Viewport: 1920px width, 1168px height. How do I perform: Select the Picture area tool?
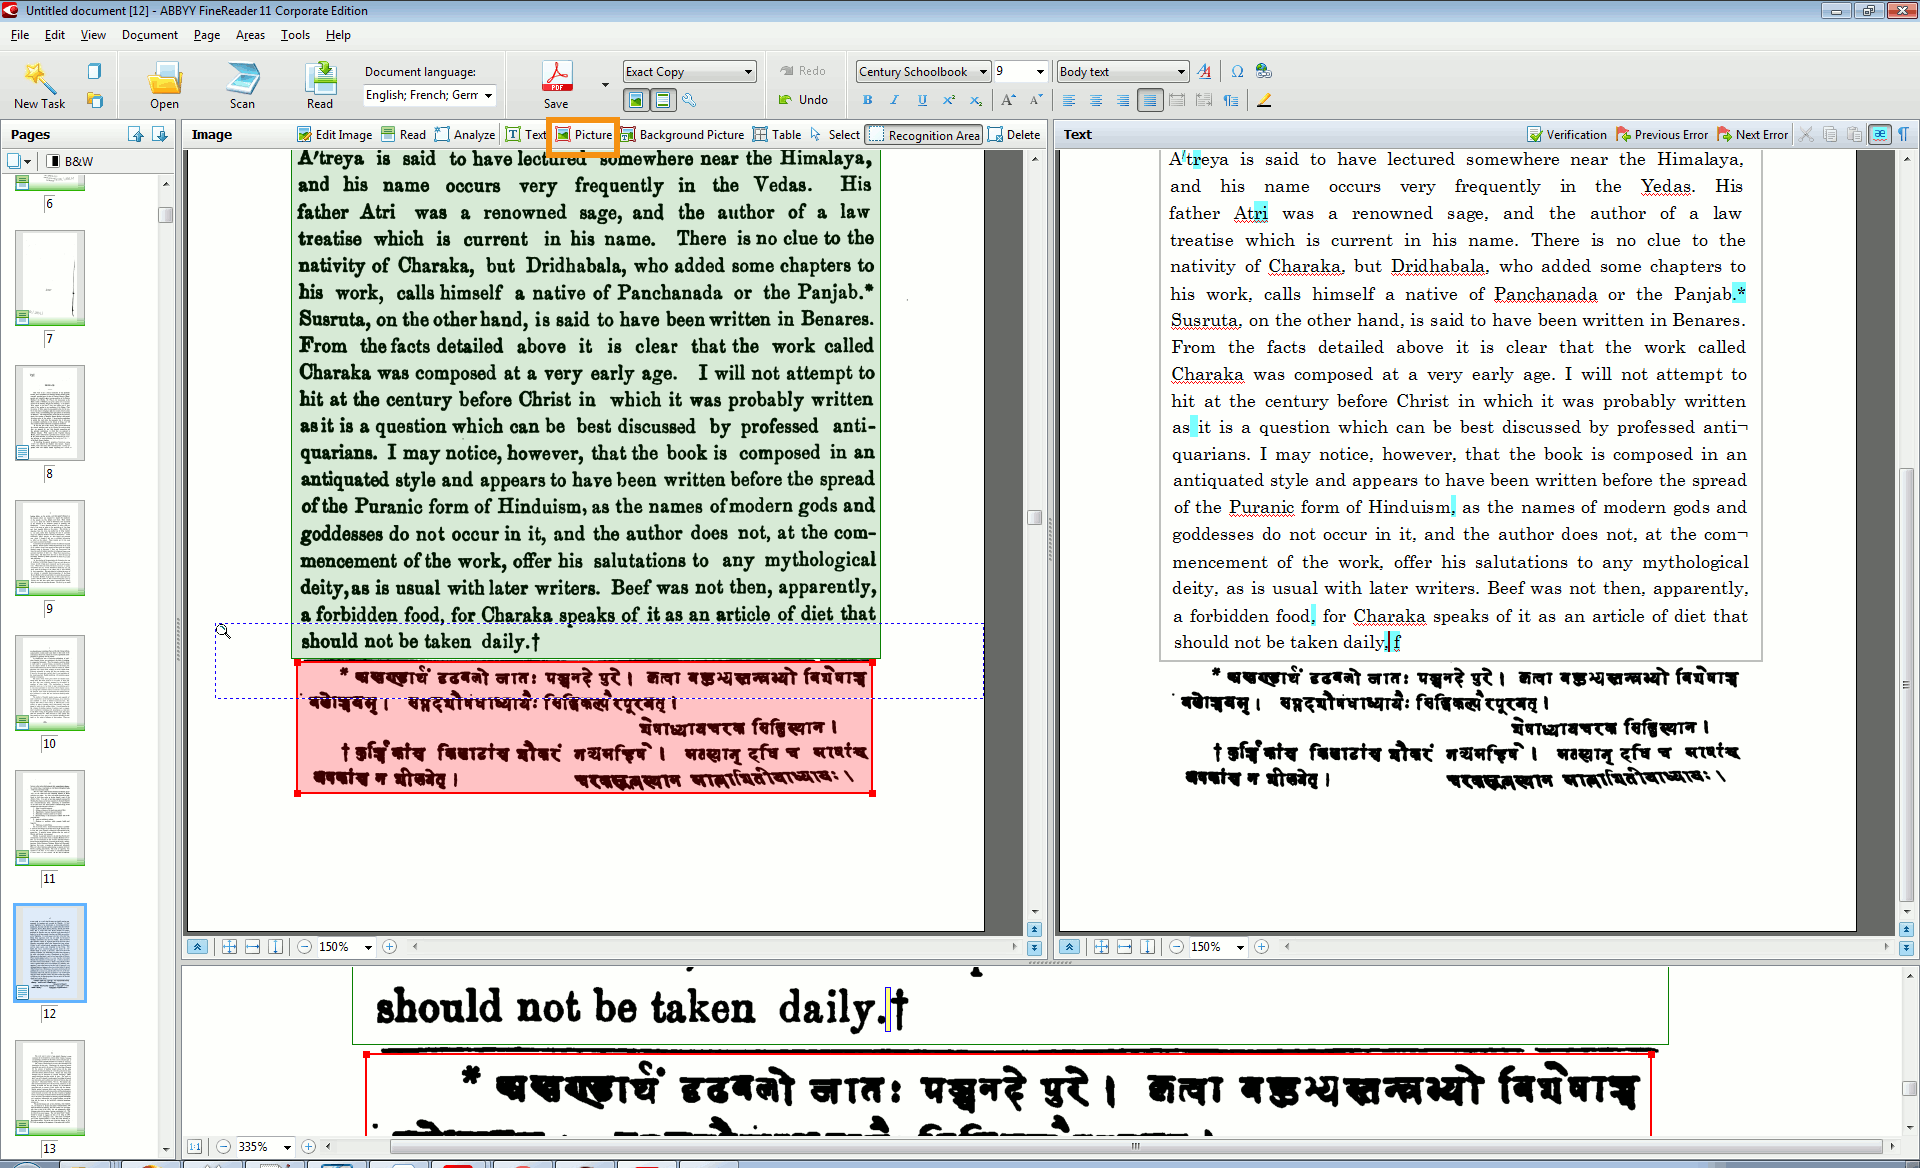(x=584, y=134)
